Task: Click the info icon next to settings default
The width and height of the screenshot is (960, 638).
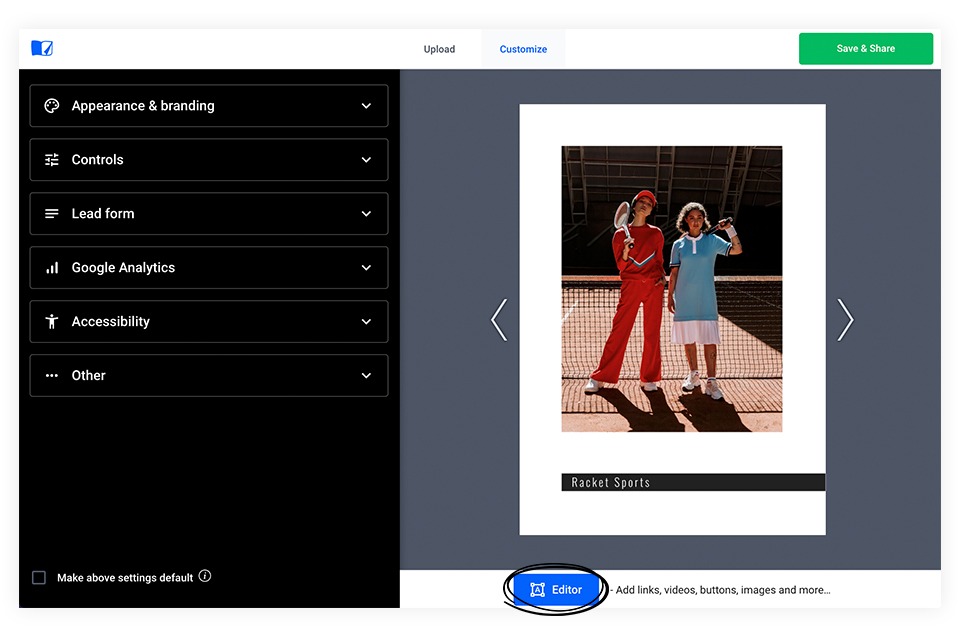Action: click(205, 576)
